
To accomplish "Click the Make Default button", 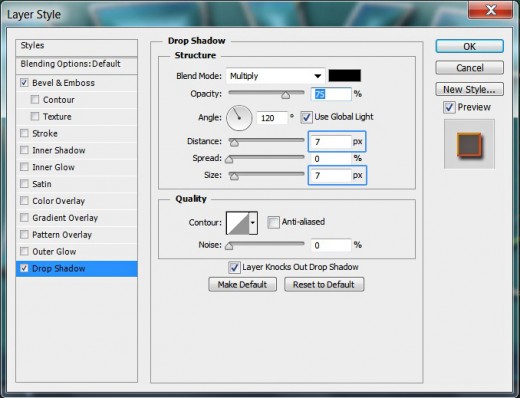I will pos(242,285).
